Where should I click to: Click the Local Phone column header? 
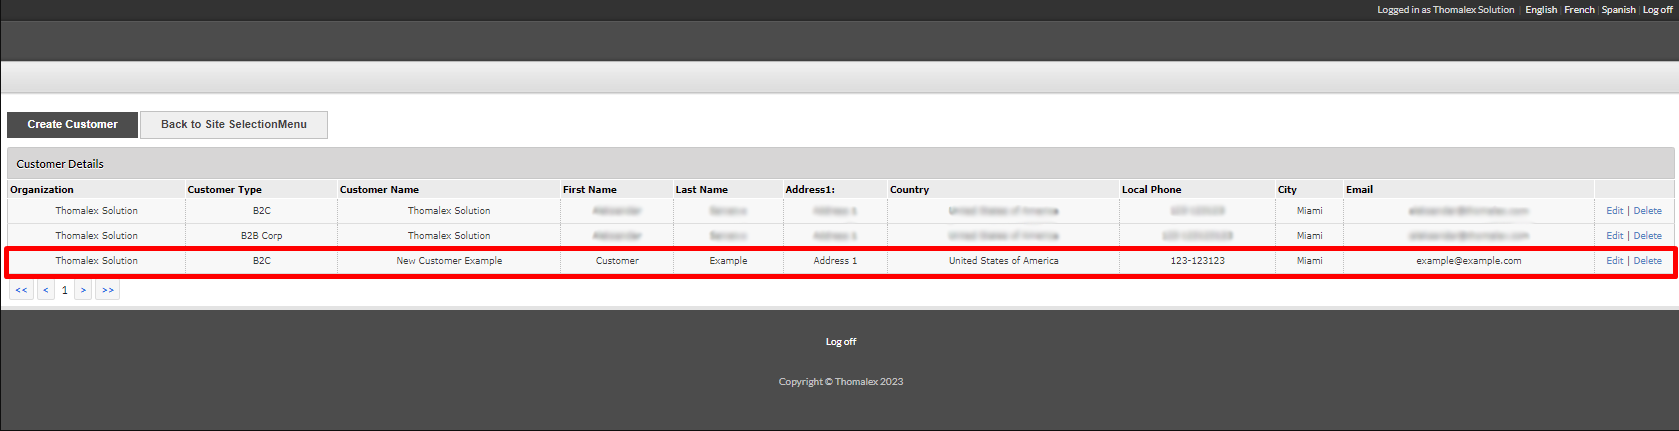[1151, 189]
